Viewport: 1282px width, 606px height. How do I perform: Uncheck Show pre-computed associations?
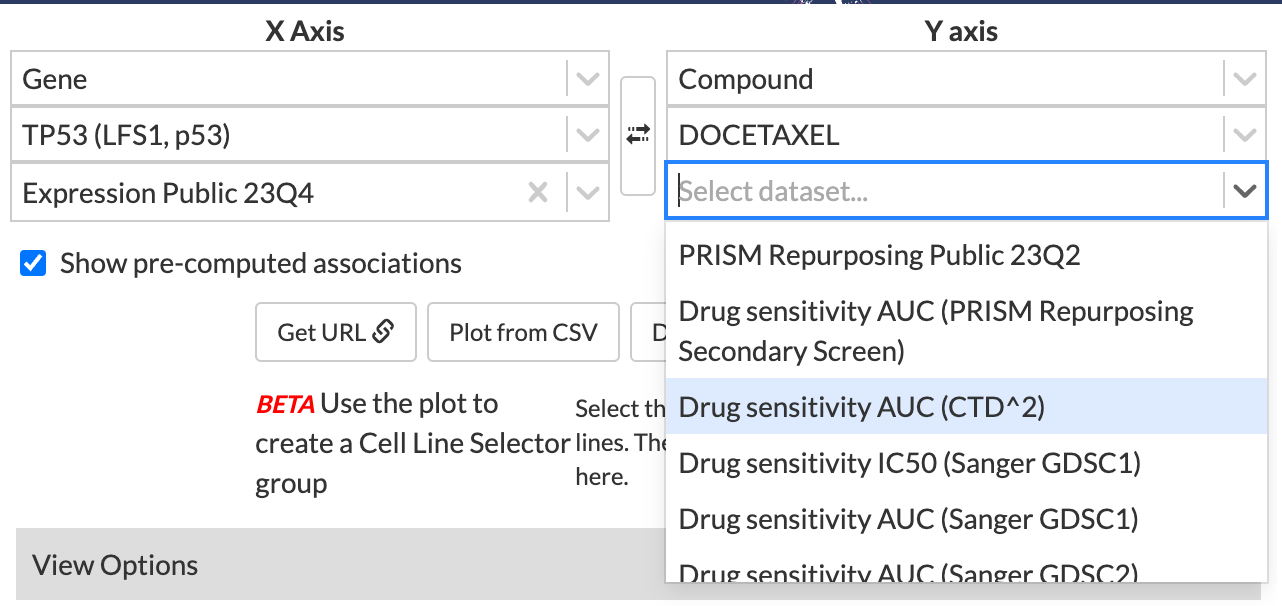pyautogui.click(x=34, y=264)
